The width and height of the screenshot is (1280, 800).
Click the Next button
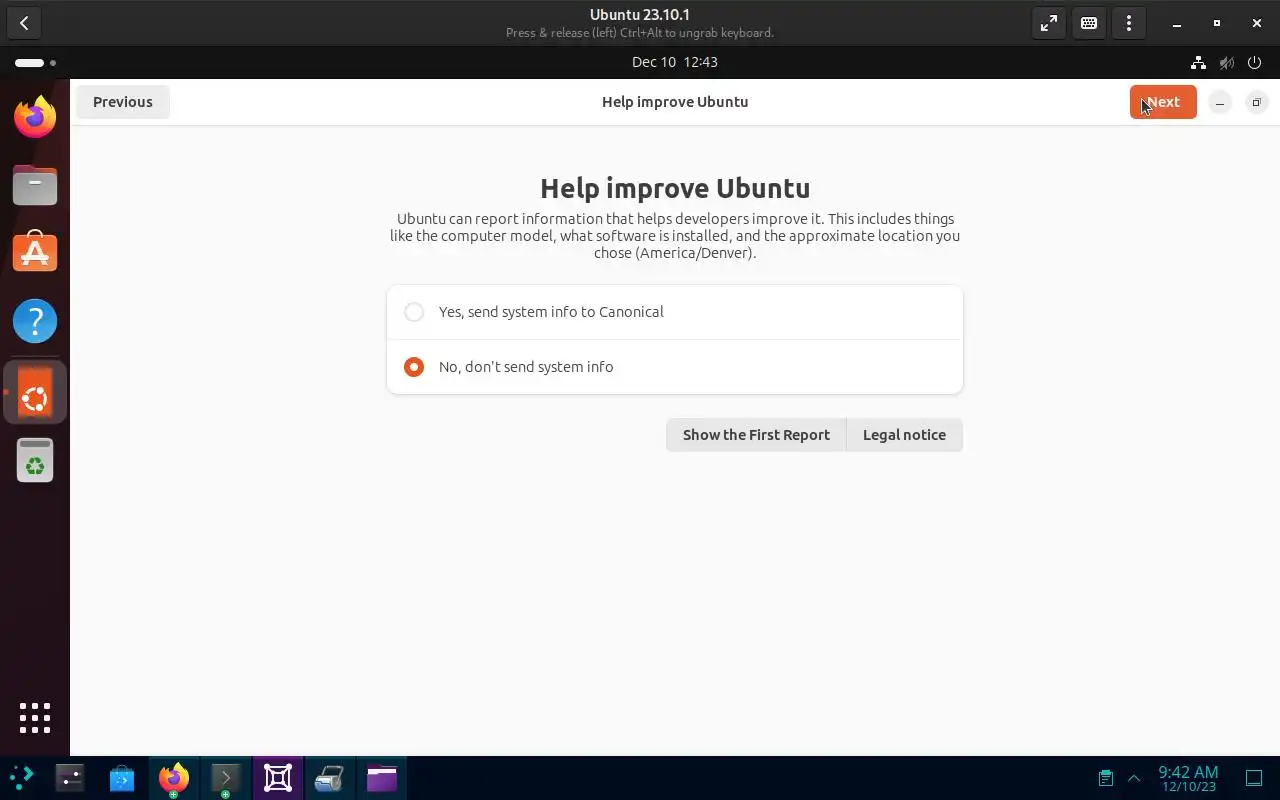point(1163,102)
